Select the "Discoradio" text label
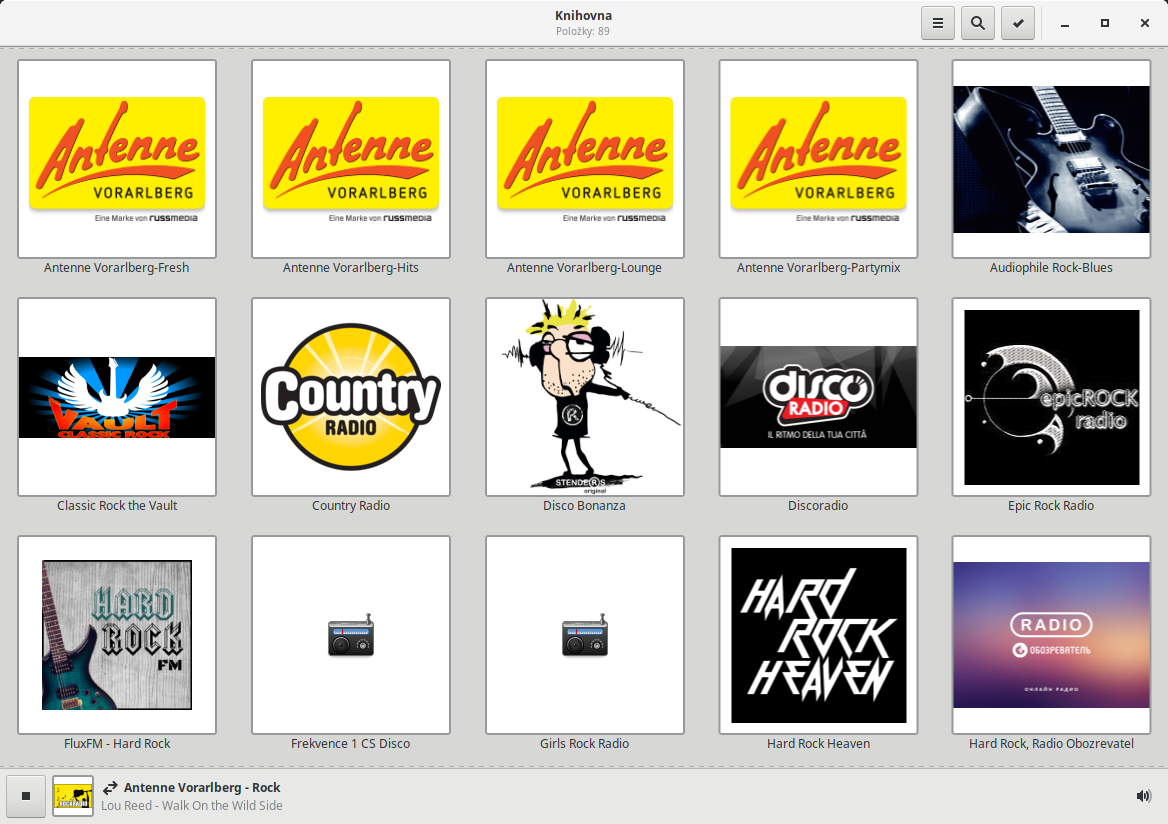1168x824 pixels. 818,505
